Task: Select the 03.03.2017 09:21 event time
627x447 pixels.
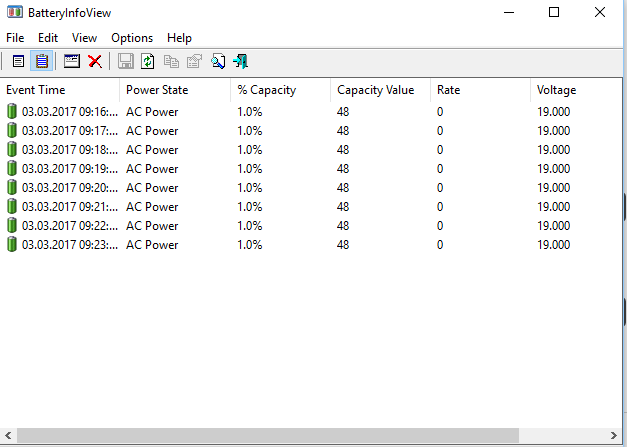Action: pos(70,207)
